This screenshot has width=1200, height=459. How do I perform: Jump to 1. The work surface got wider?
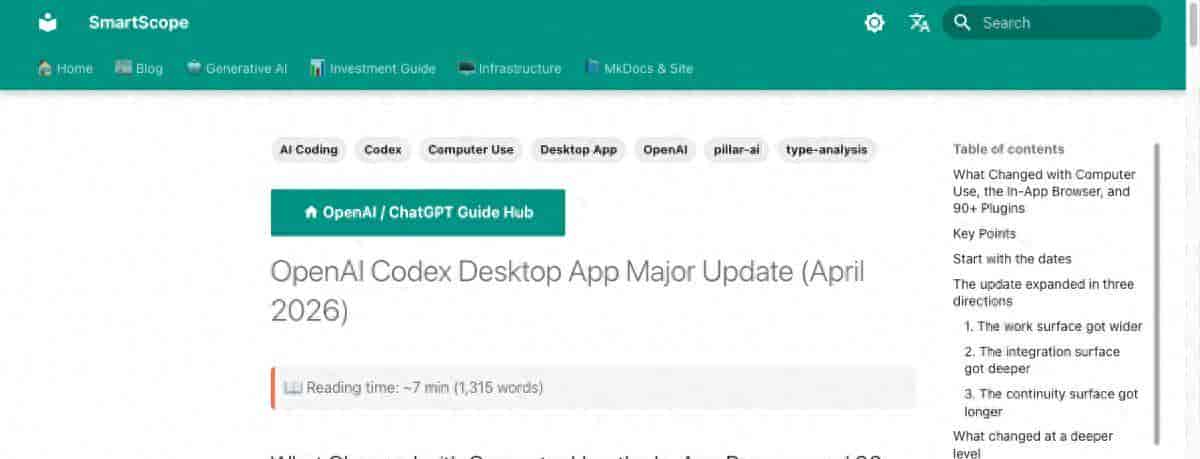[x=1053, y=326]
